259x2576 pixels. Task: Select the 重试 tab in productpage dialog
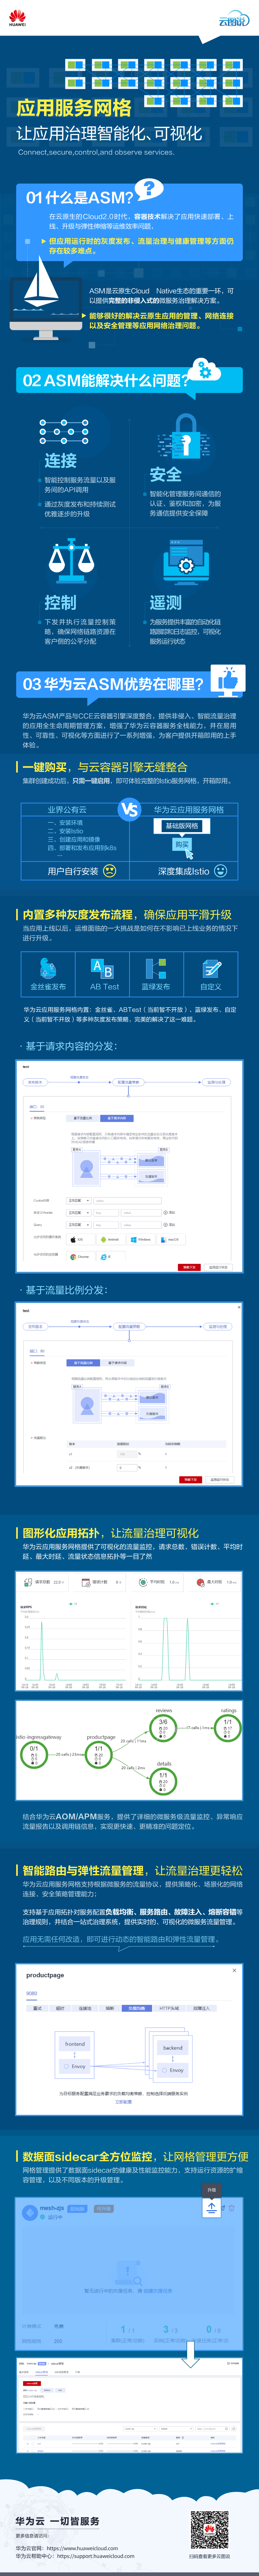(x=38, y=2008)
